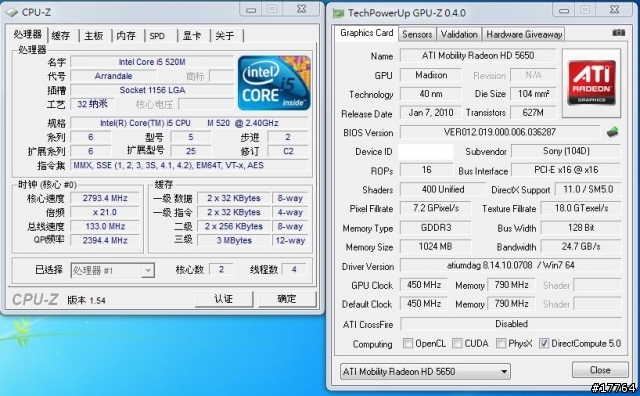Click the ATI Radeon logo in GPU-Z
The width and height of the screenshot is (640, 396).
pyautogui.click(x=591, y=83)
